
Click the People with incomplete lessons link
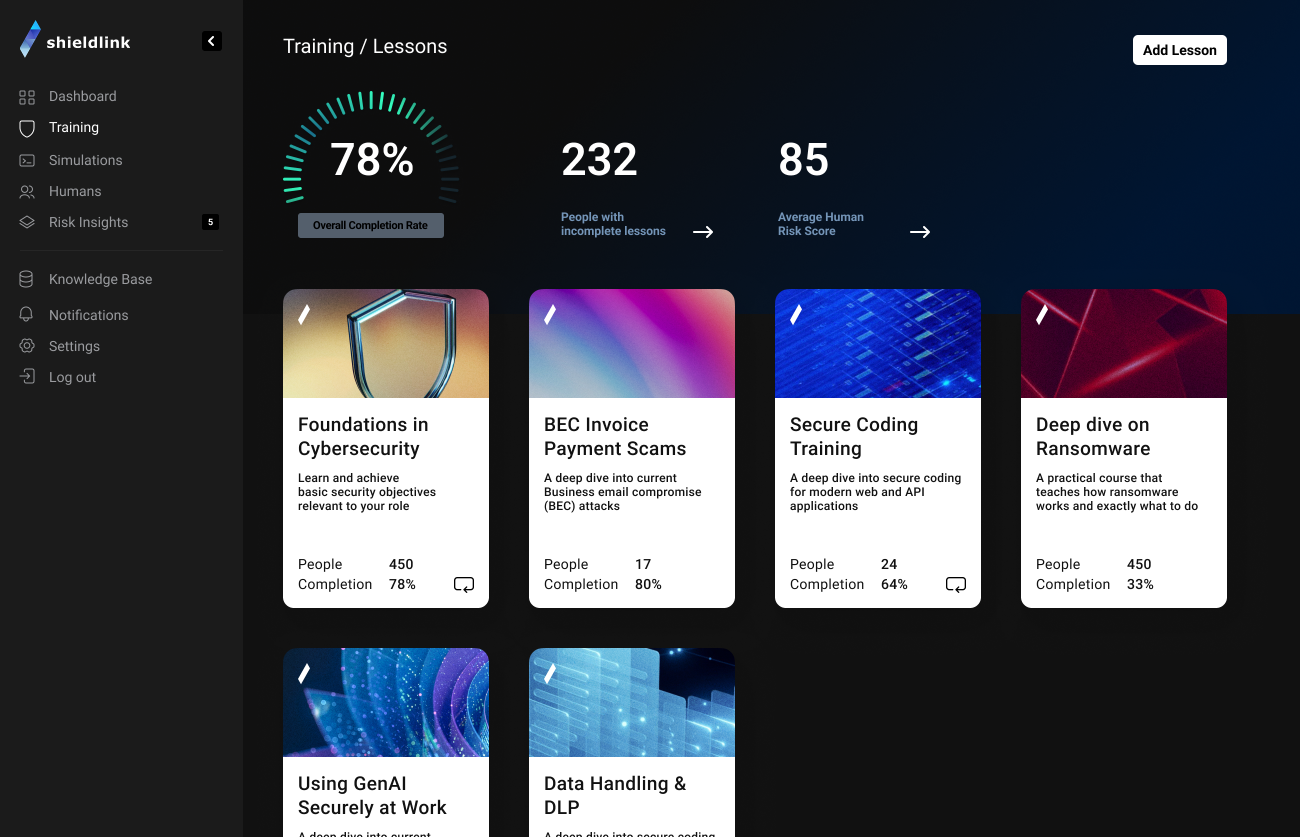613,224
